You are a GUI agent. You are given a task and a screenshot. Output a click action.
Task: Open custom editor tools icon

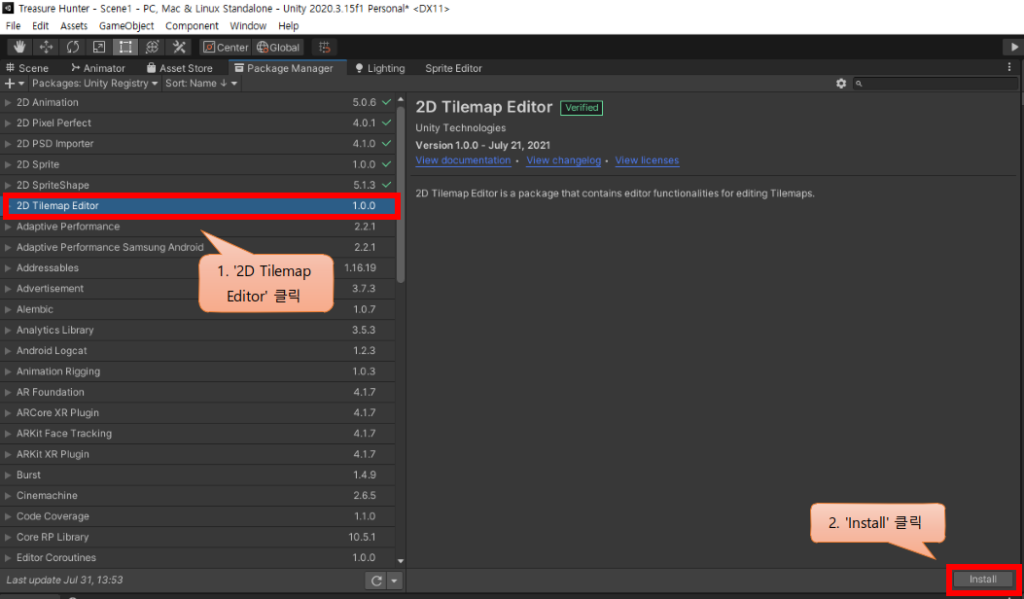tap(179, 47)
